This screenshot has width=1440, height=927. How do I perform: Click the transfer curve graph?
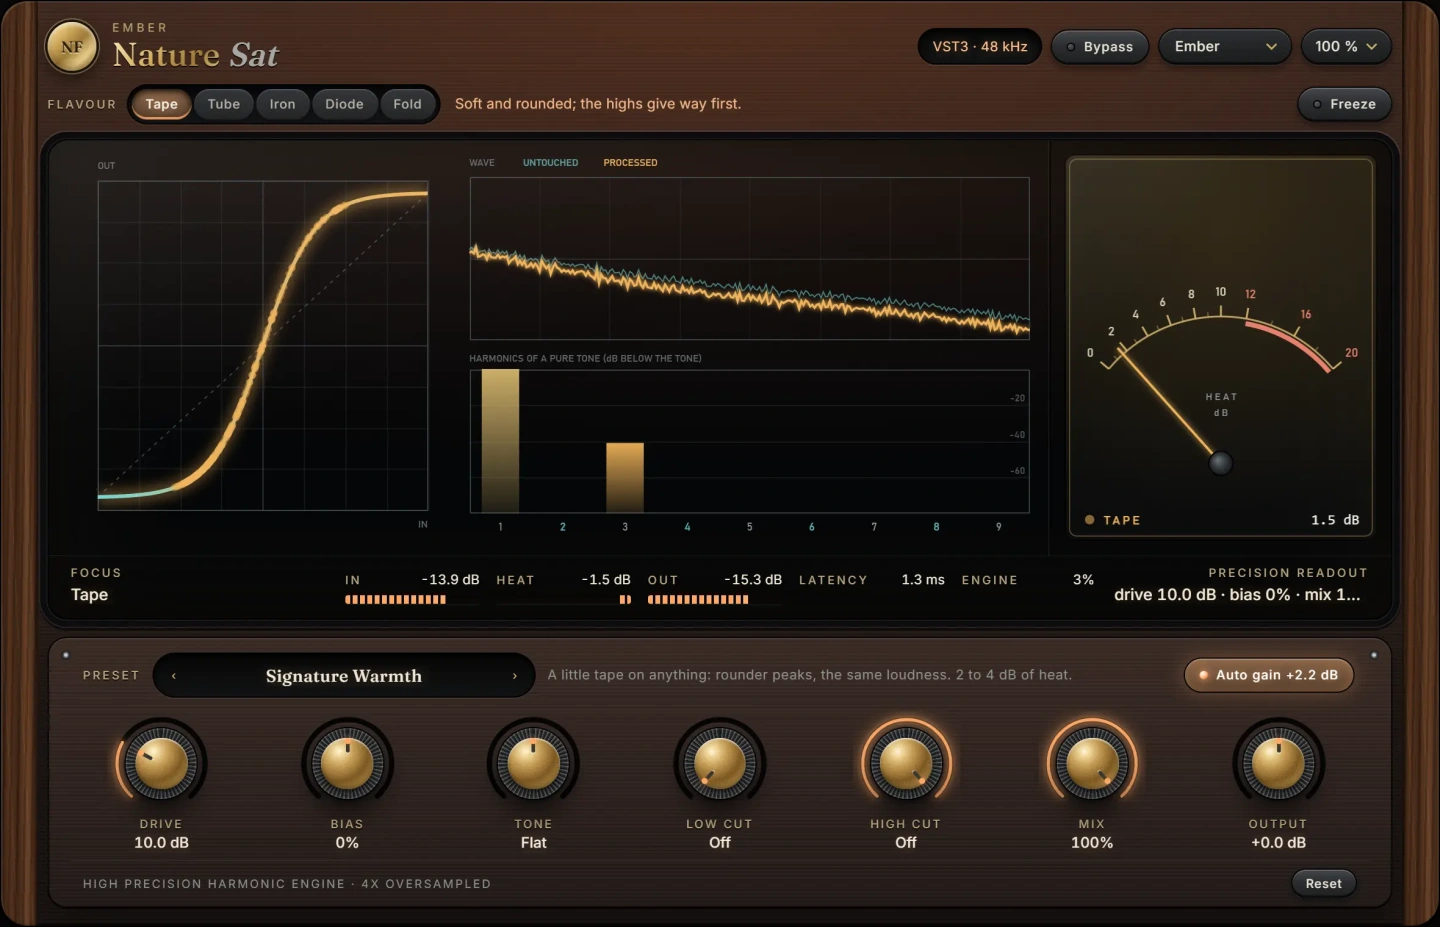[263, 346]
